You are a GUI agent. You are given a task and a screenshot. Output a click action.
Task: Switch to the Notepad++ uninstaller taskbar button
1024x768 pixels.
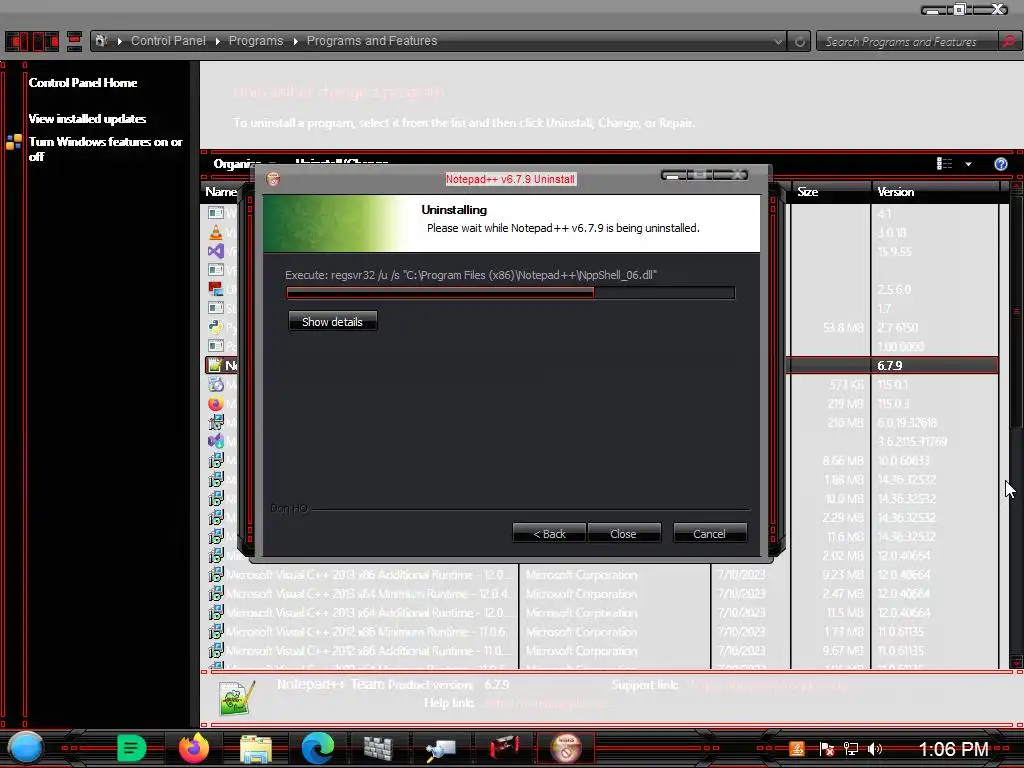pyautogui.click(x=566, y=748)
